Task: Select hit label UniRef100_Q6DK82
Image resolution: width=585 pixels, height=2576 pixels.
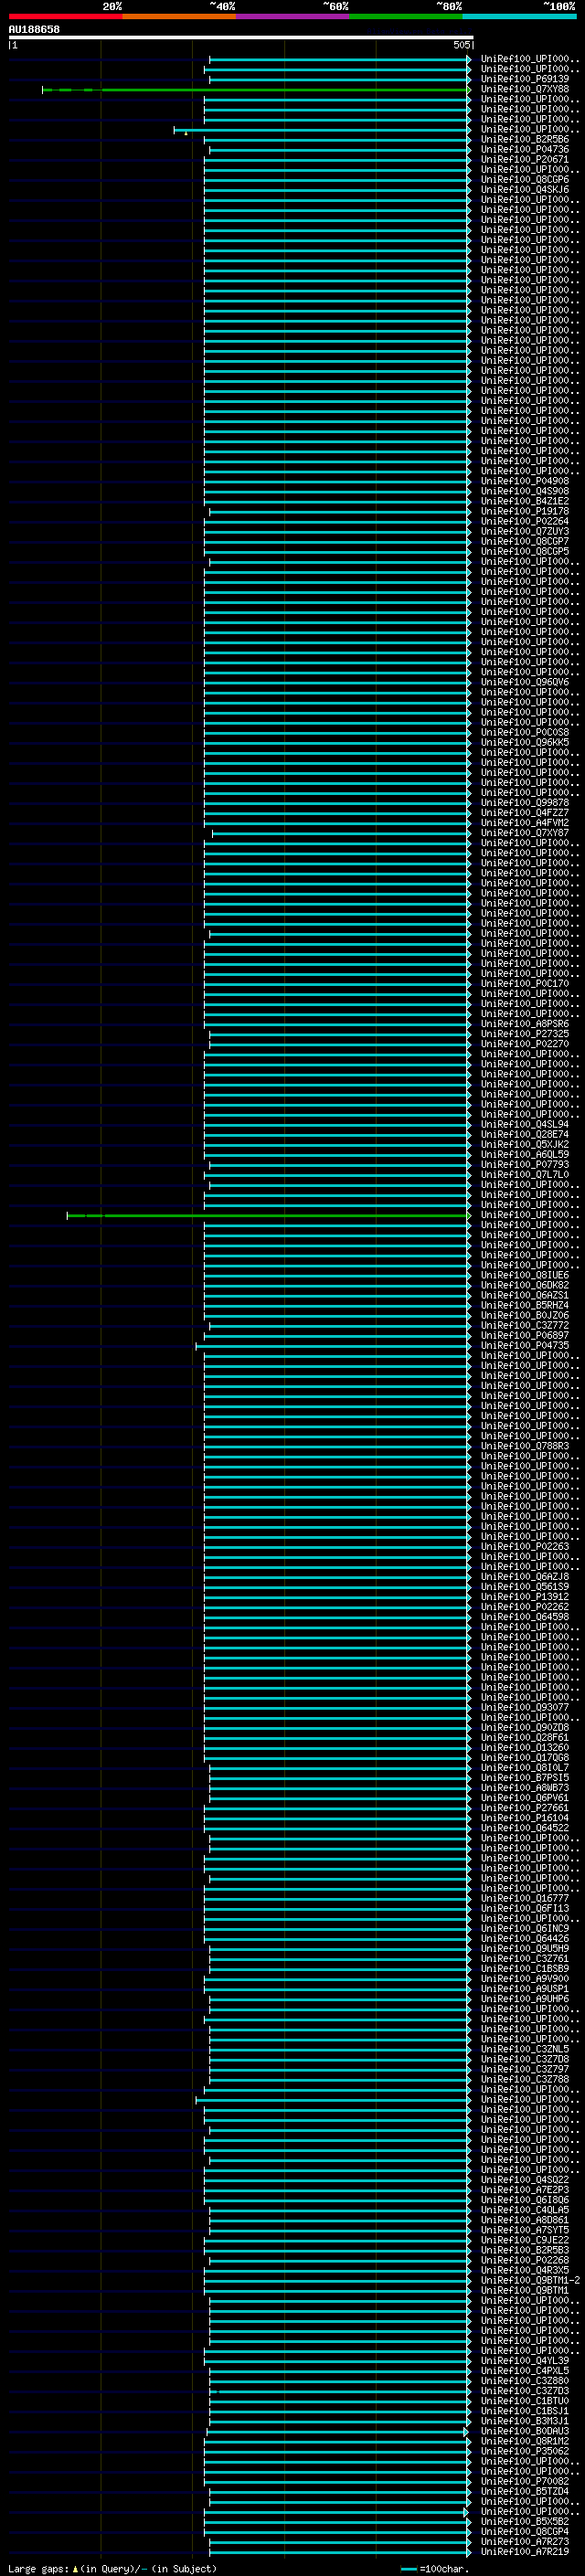Action: tap(525, 1285)
